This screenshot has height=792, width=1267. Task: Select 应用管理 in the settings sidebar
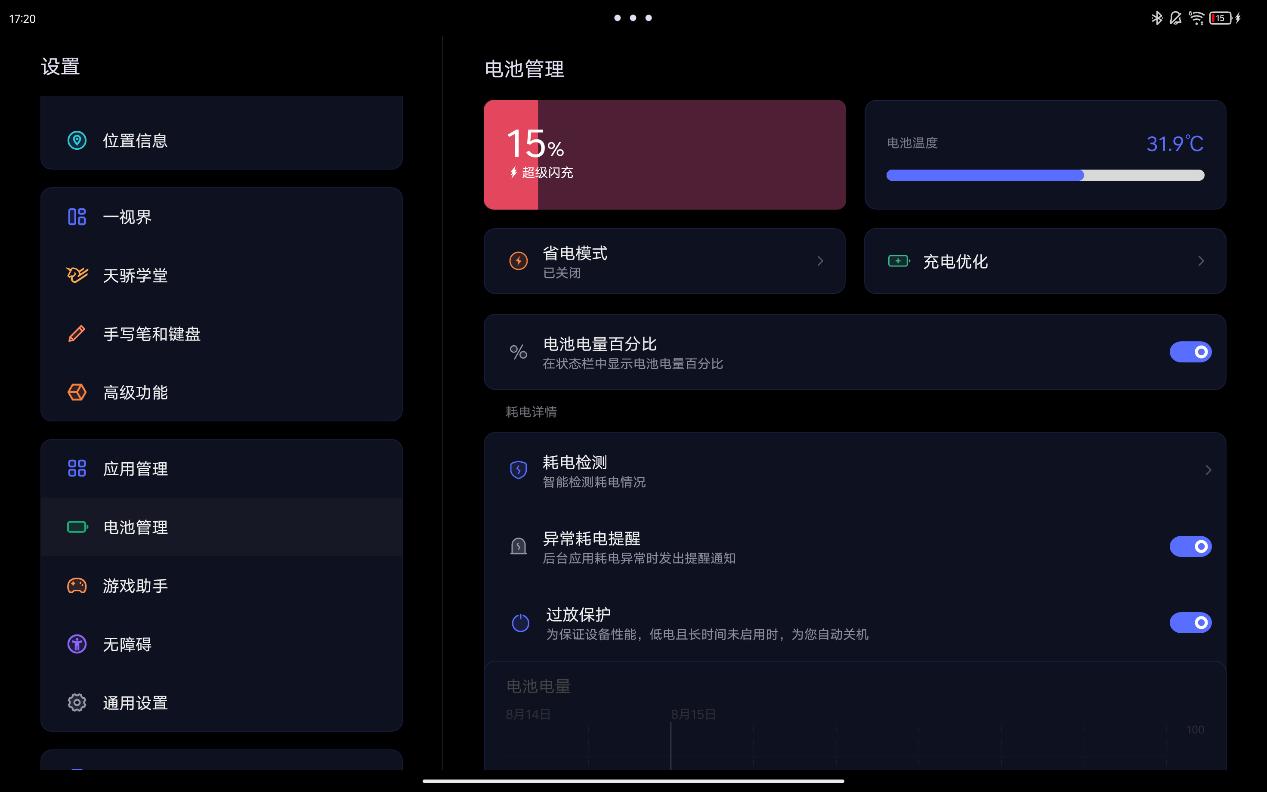222,469
